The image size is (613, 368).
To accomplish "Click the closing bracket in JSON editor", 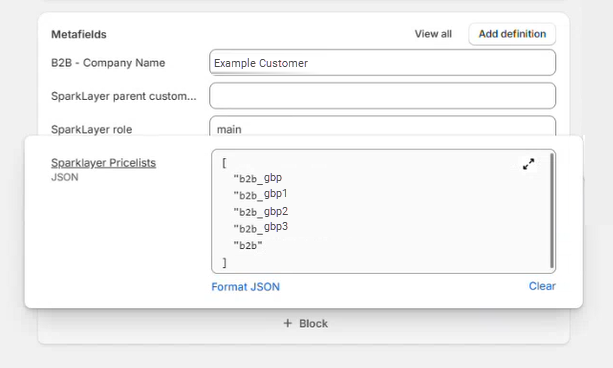I will click(x=224, y=262).
